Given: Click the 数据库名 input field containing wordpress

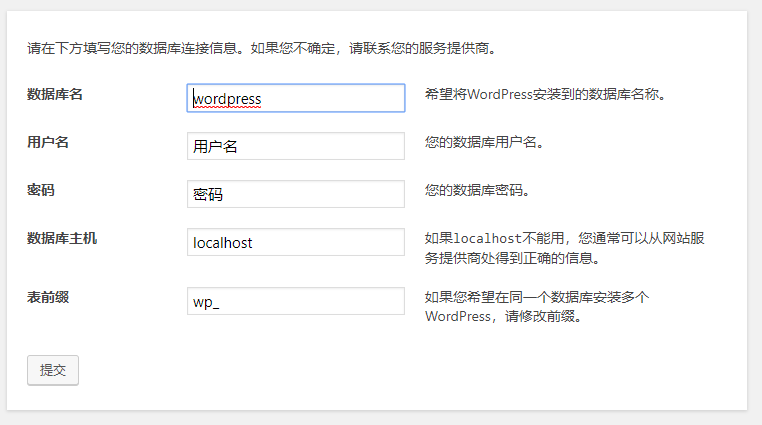Looking at the screenshot, I should [x=295, y=98].
